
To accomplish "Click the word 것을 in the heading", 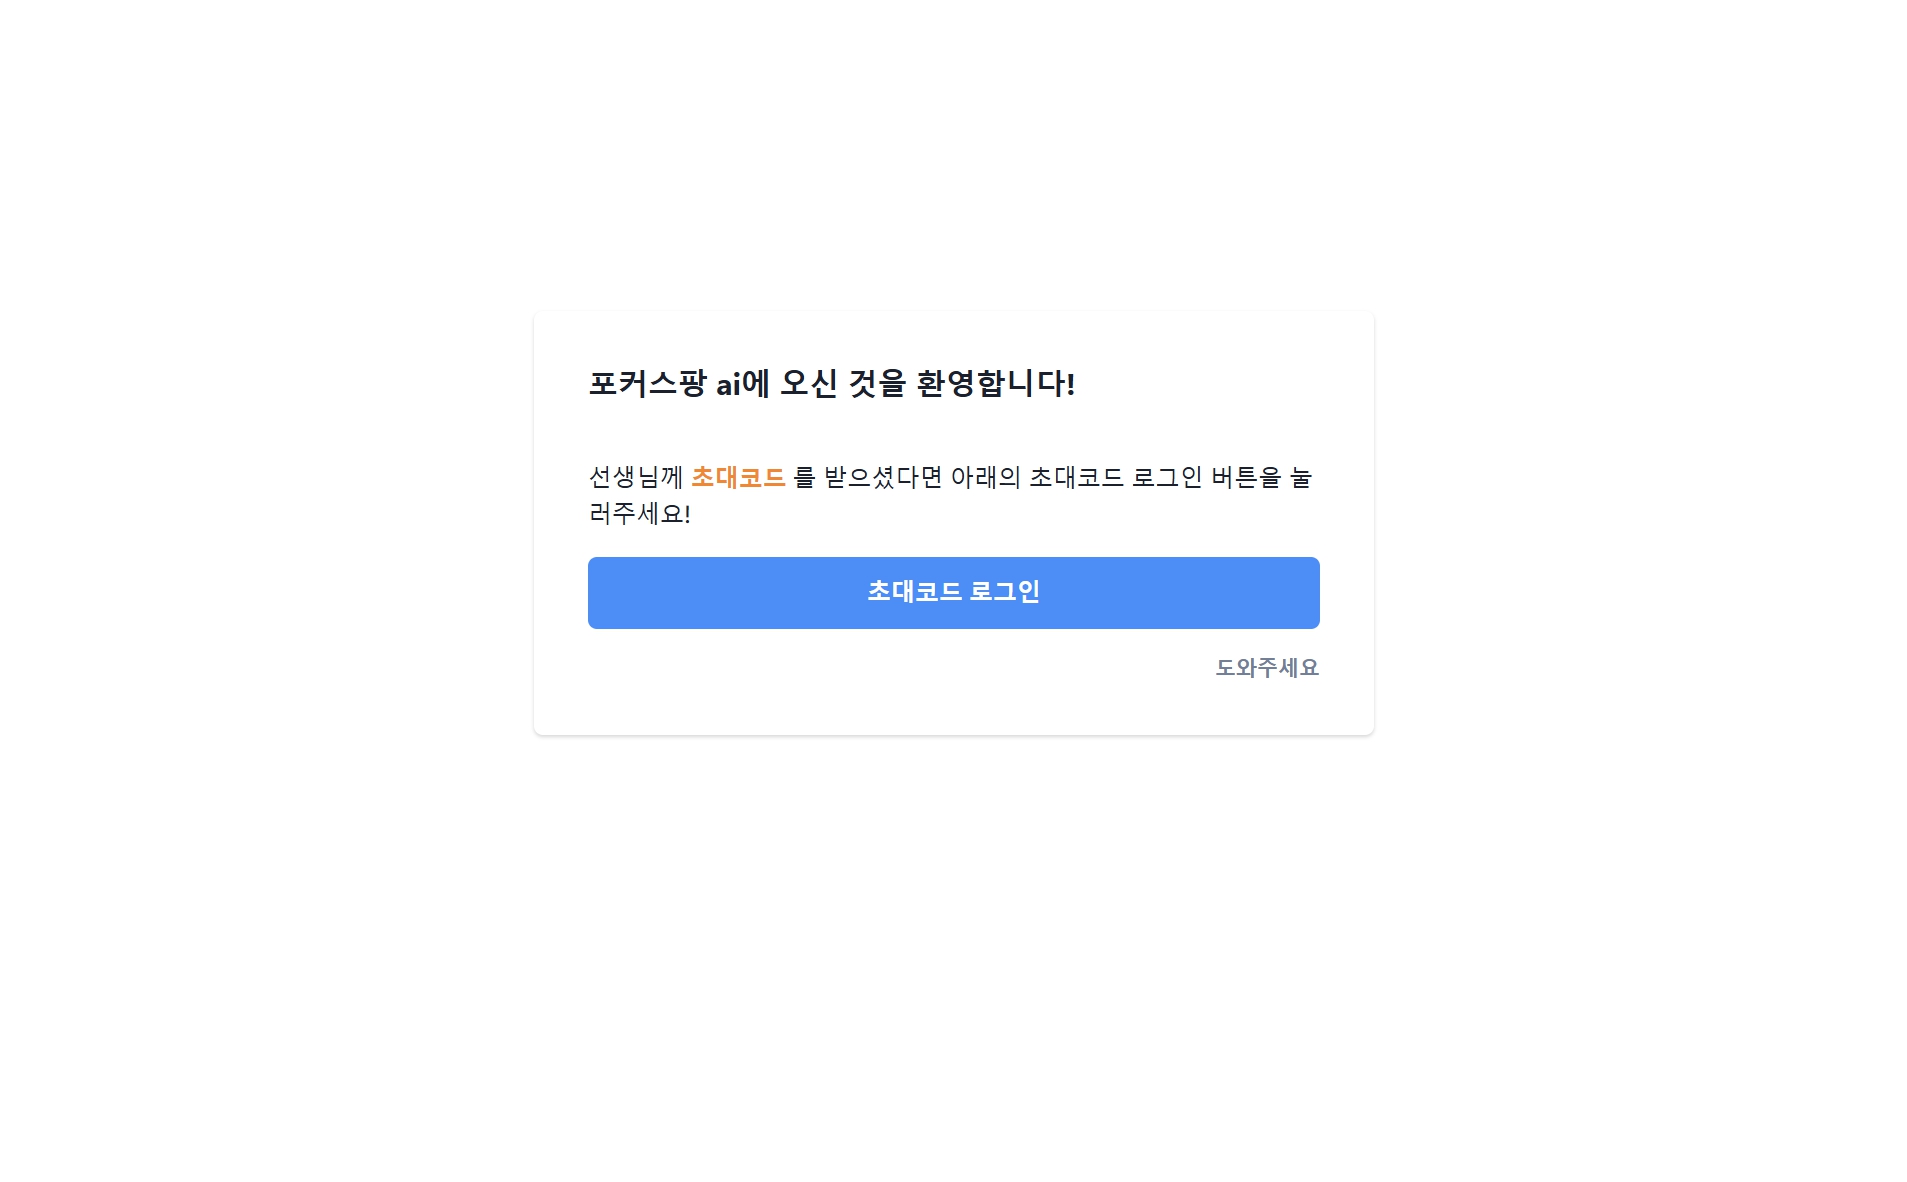I will click(877, 383).
